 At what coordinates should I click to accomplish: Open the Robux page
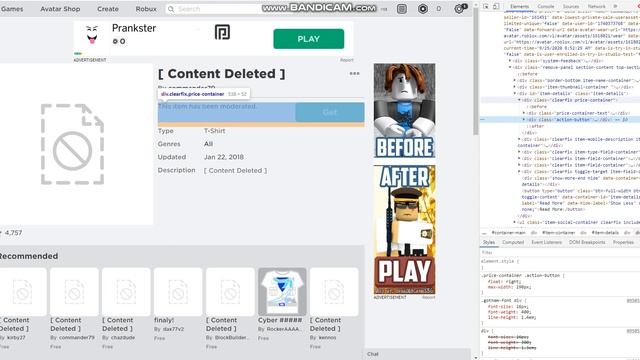point(146,9)
